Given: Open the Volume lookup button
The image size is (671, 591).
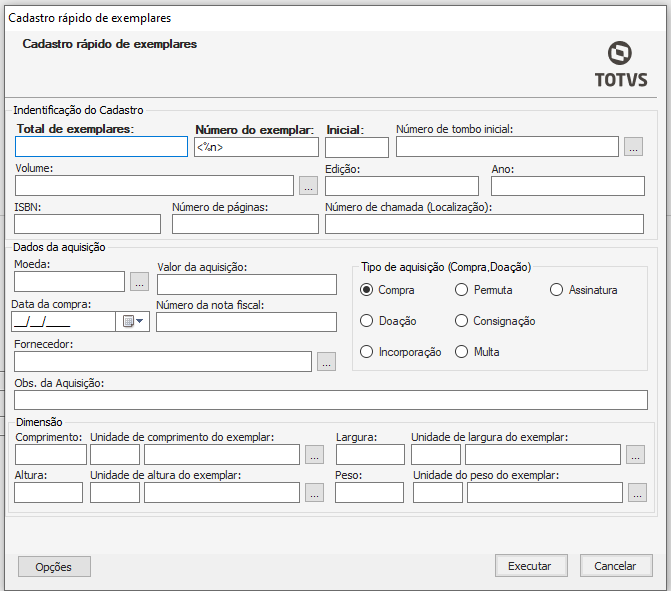Looking at the screenshot, I should [x=308, y=185].
